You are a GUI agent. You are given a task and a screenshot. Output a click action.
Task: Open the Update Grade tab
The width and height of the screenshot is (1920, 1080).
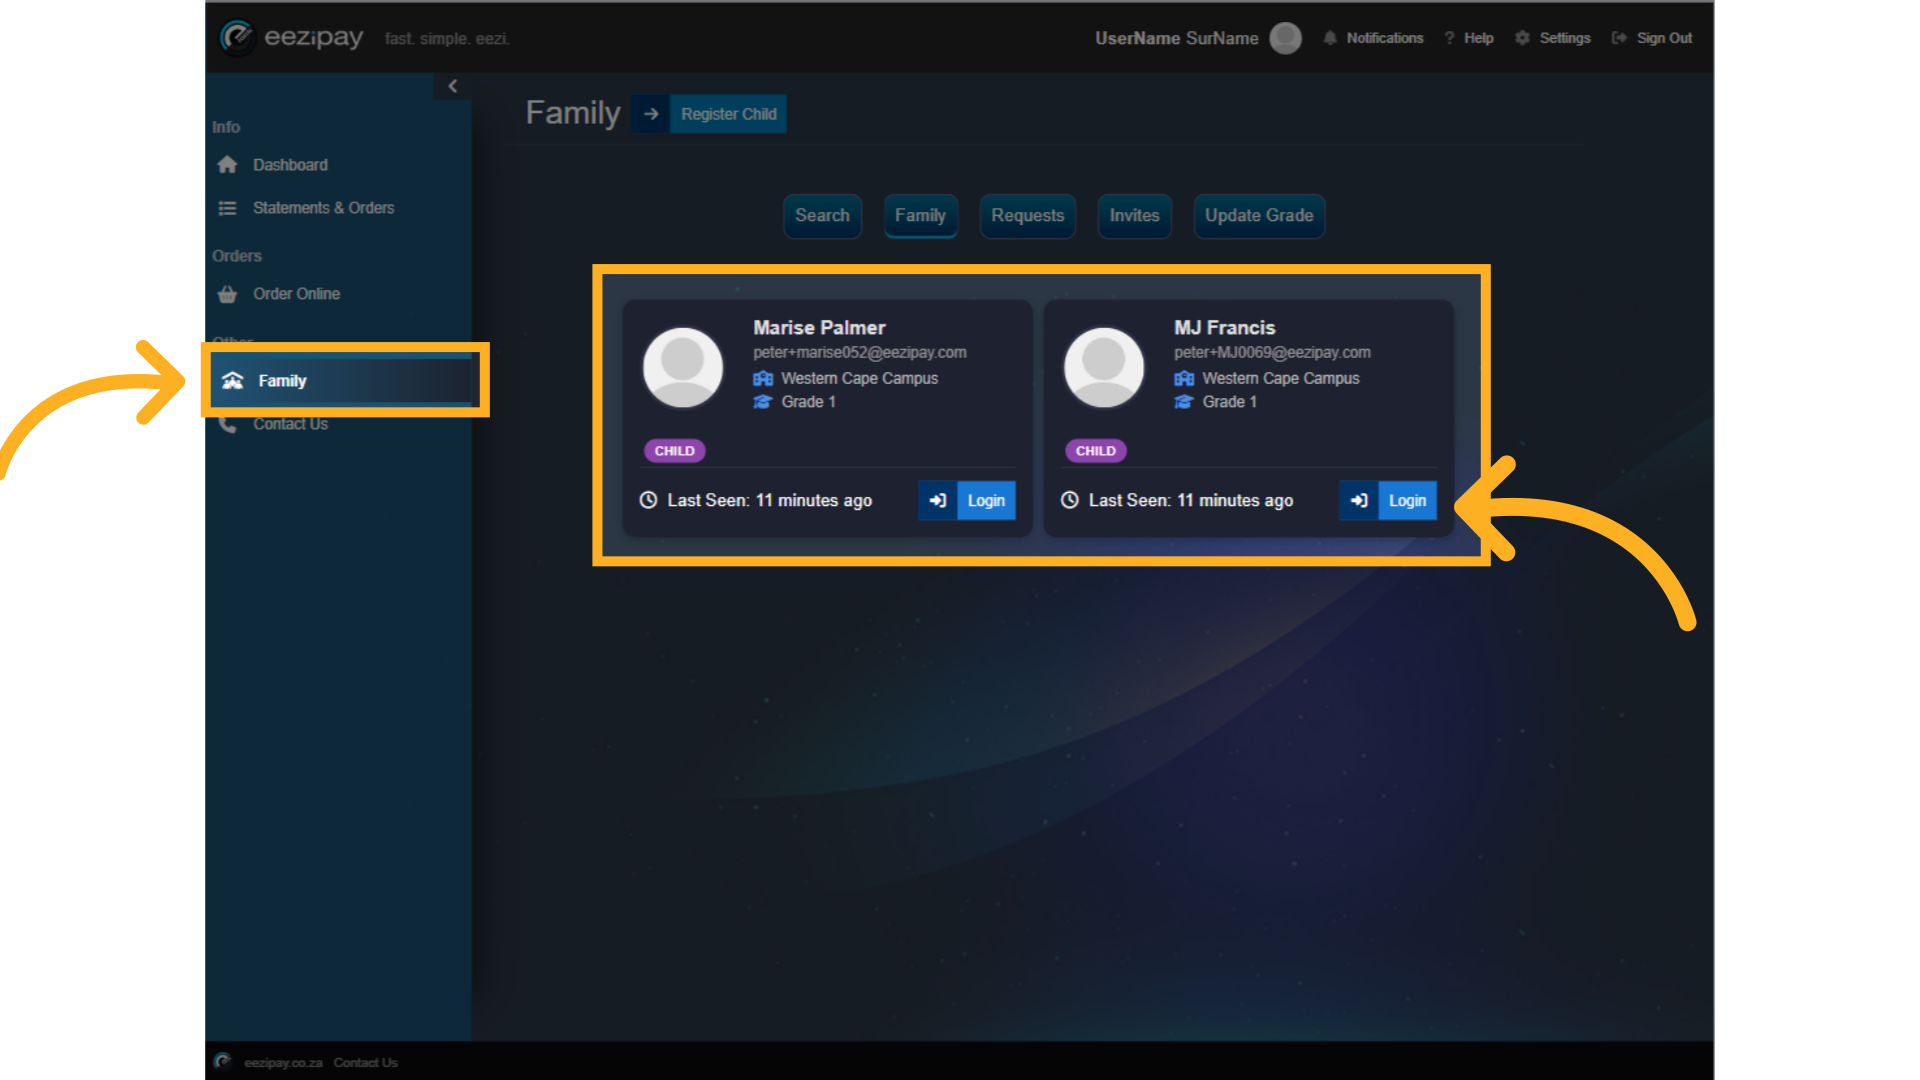point(1259,216)
